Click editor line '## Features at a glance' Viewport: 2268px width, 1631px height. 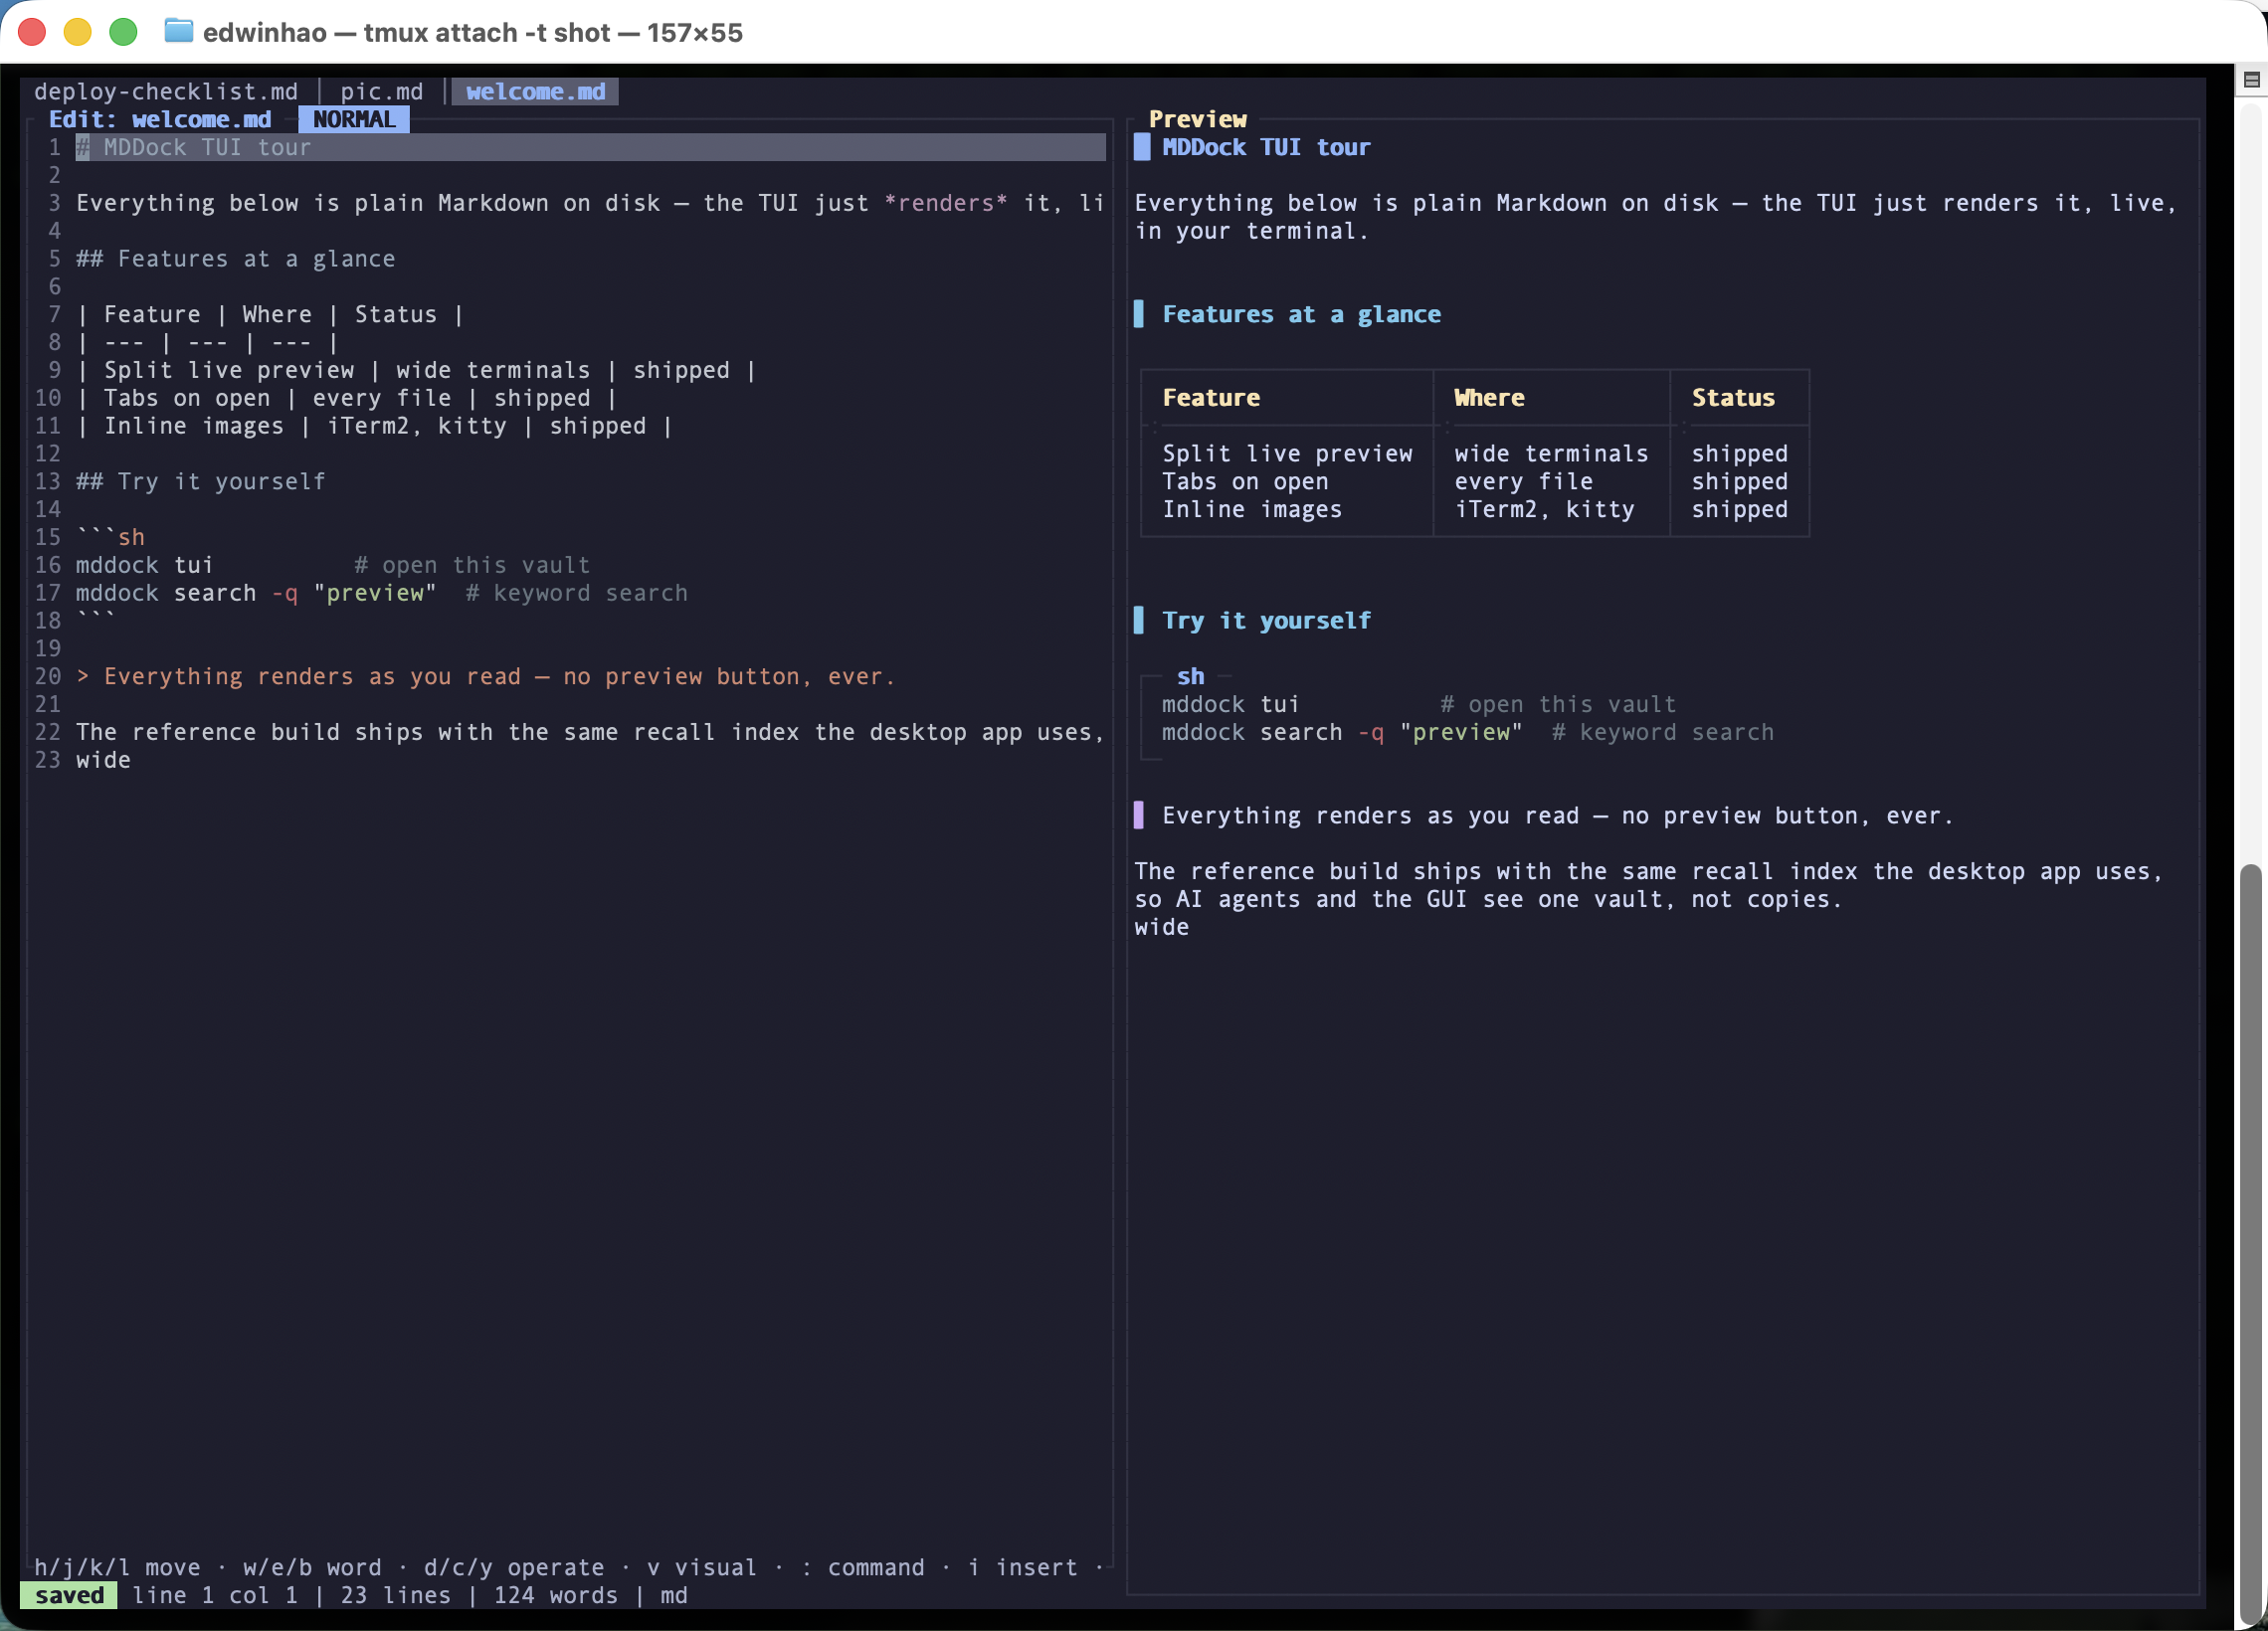coord(236,258)
